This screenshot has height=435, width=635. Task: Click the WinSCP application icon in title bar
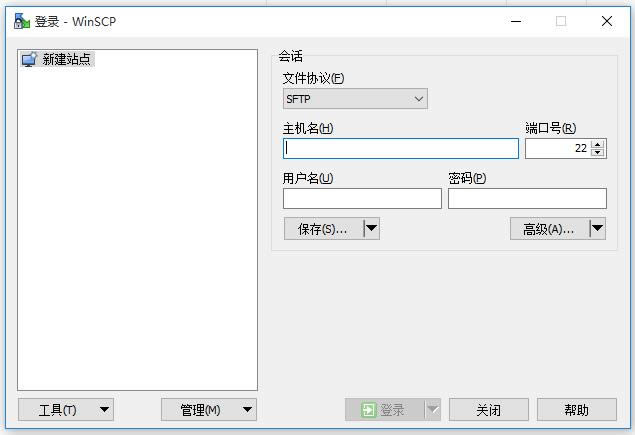point(21,21)
